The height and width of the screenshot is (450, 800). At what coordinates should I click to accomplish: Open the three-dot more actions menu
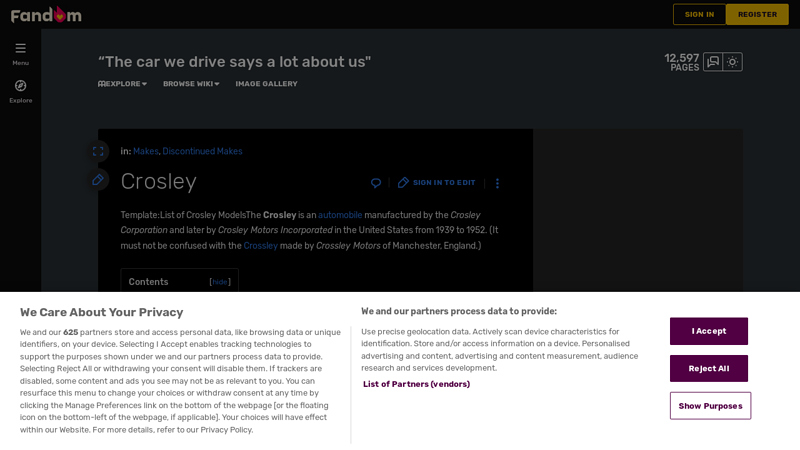point(497,183)
